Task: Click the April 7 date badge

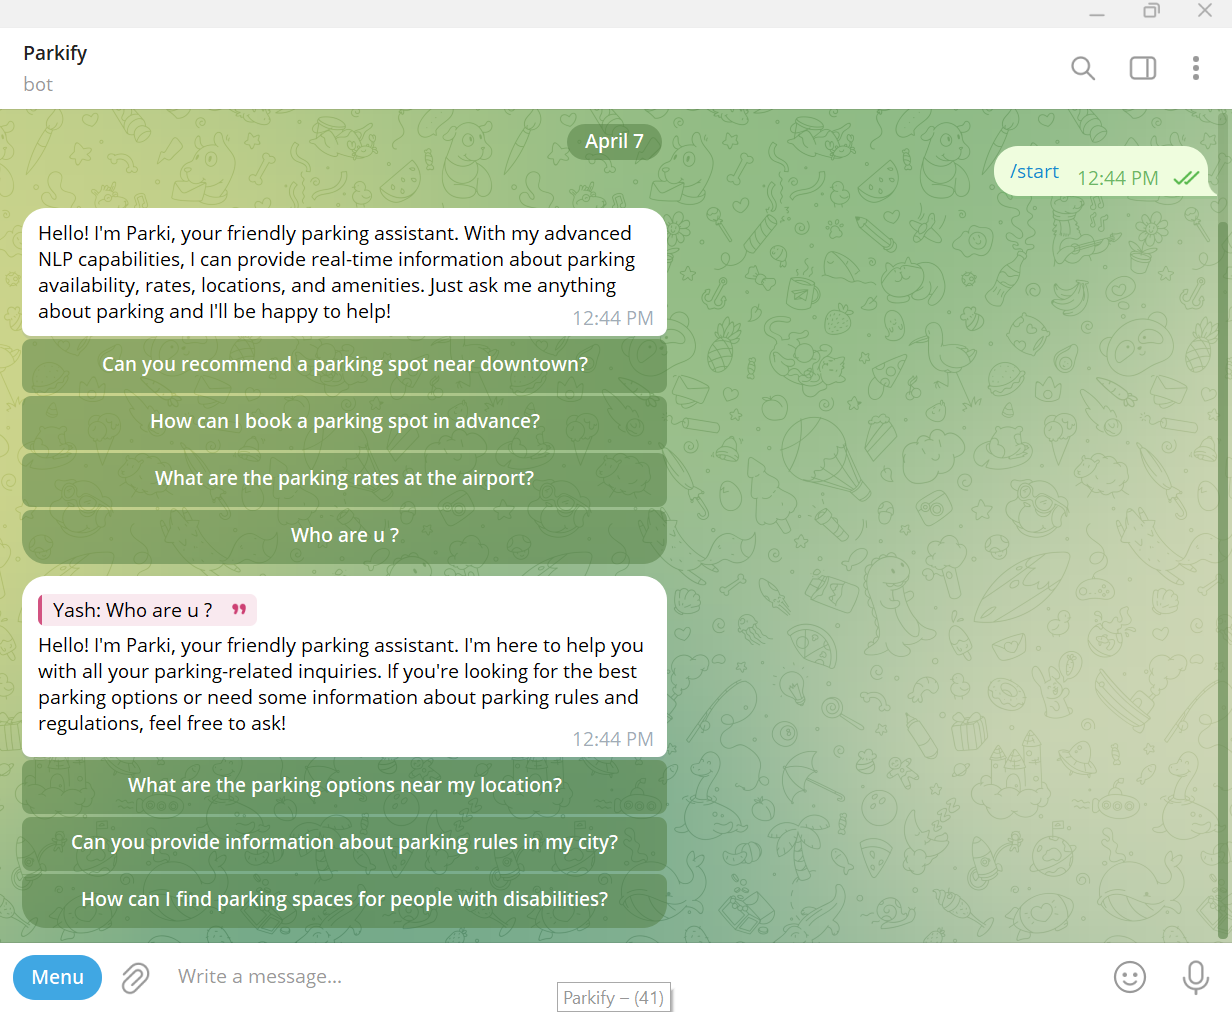Action: point(614,141)
